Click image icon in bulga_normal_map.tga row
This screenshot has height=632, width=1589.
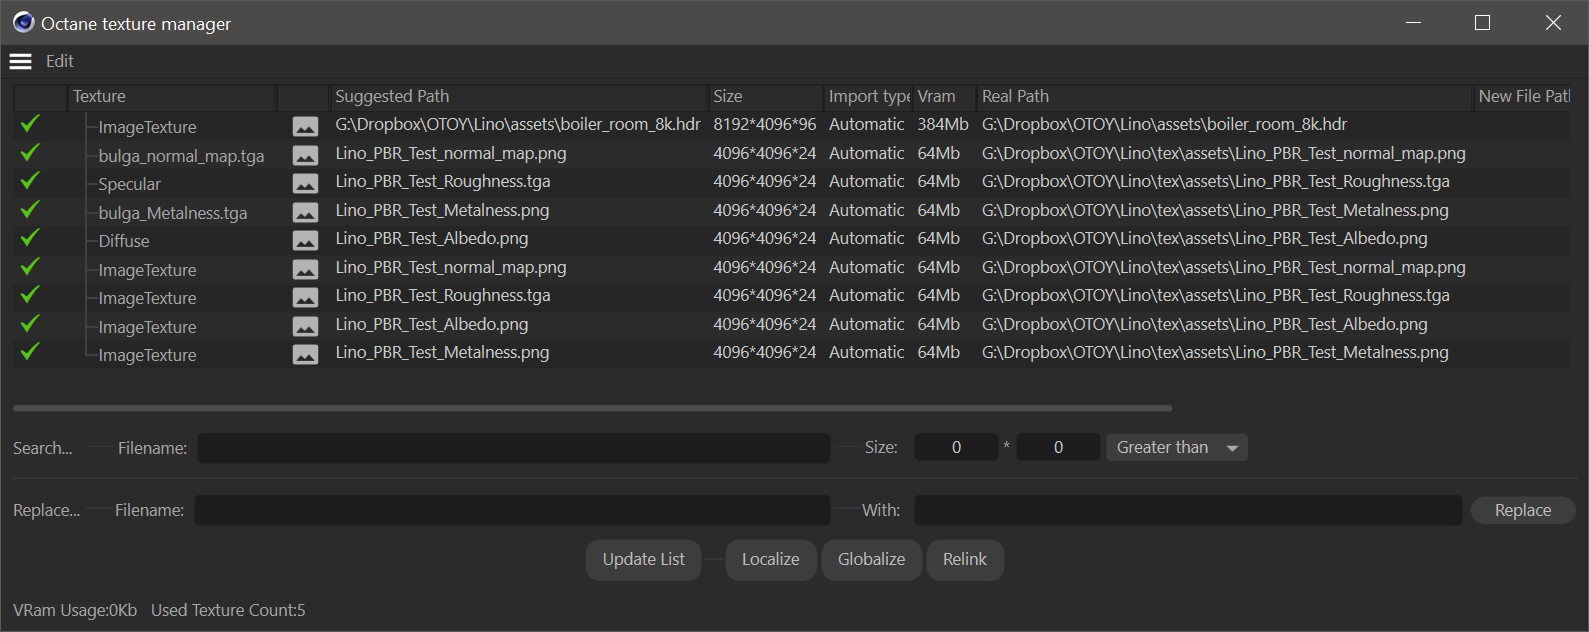tap(305, 155)
